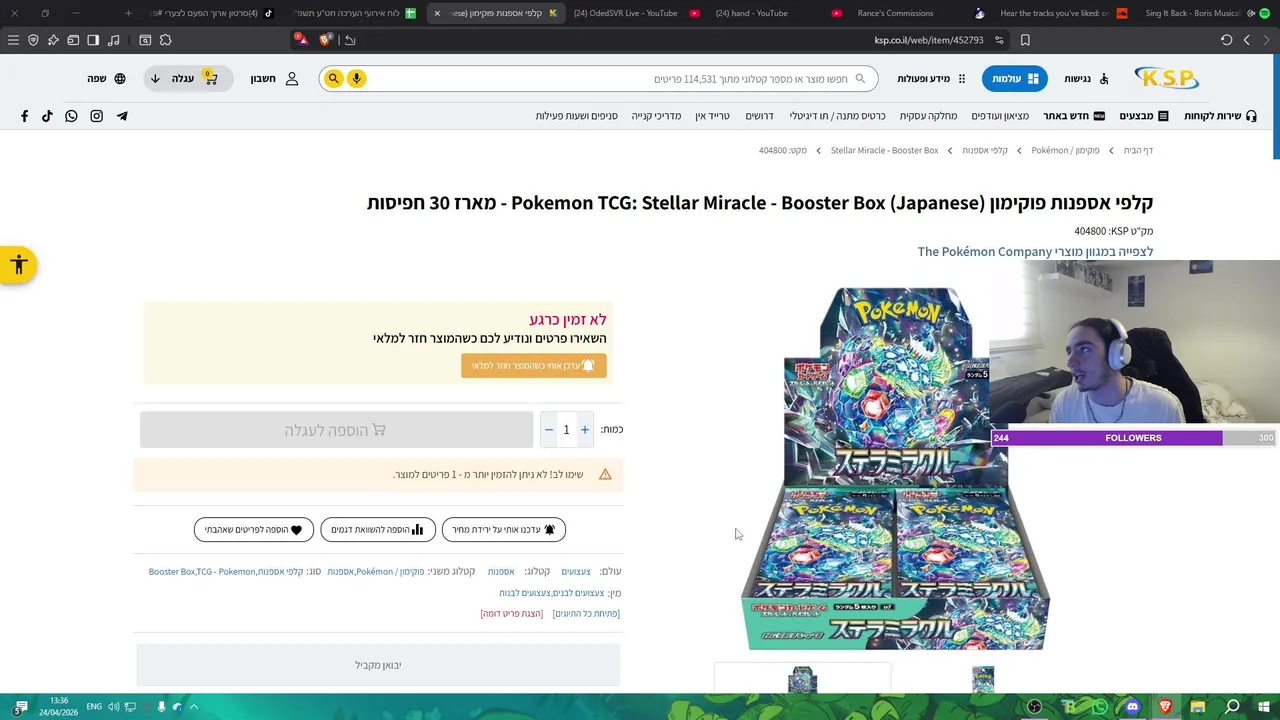Open the עולמות categories button
This screenshot has height=720, width=1280.
(1014, 78)
